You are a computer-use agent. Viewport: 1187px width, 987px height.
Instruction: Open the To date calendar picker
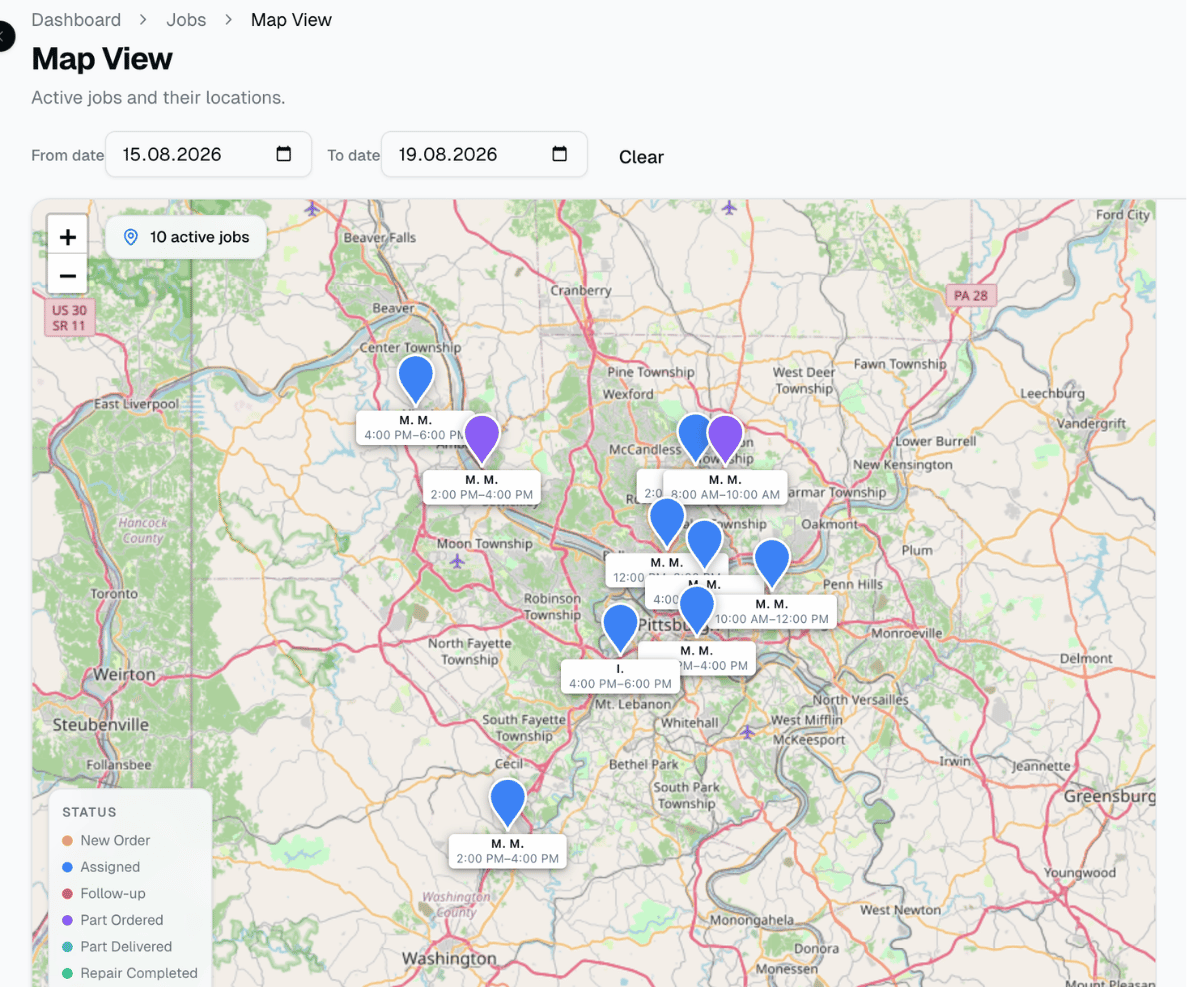pyautogui.click(x=559, y=154)
